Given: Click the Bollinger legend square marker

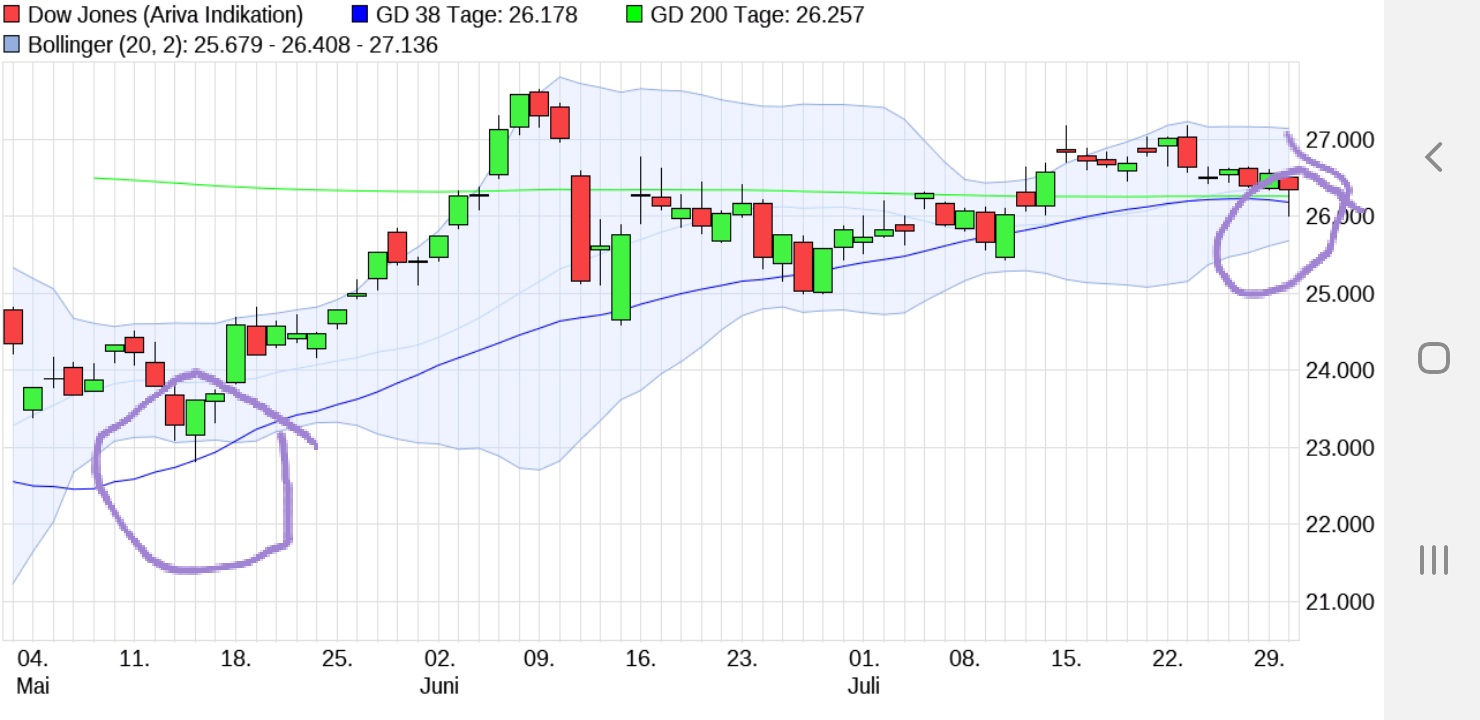Looking at the screenshot, I should coord(13,44).
